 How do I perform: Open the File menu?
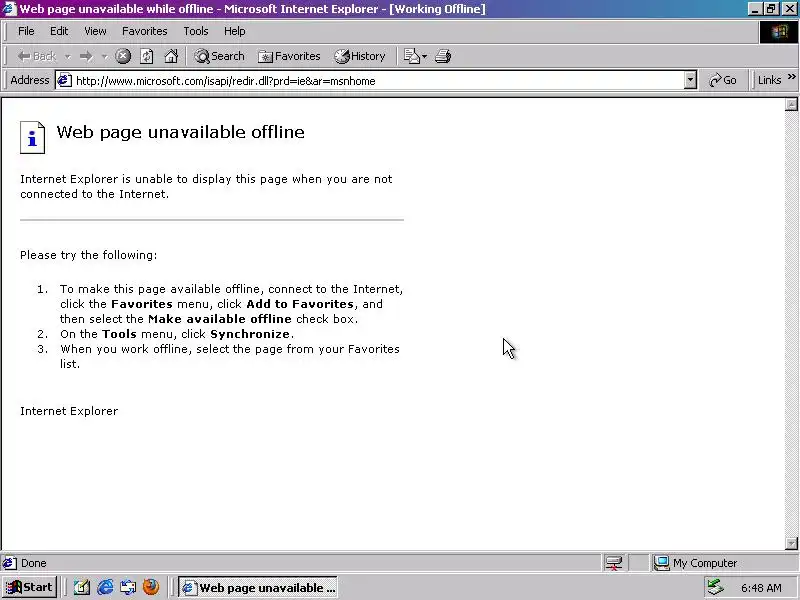[26, 31]
